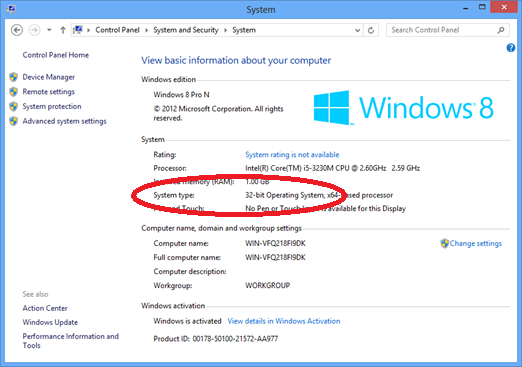522x367 pixels.
Task: Open Windows Update link
Action: [50, 322]
